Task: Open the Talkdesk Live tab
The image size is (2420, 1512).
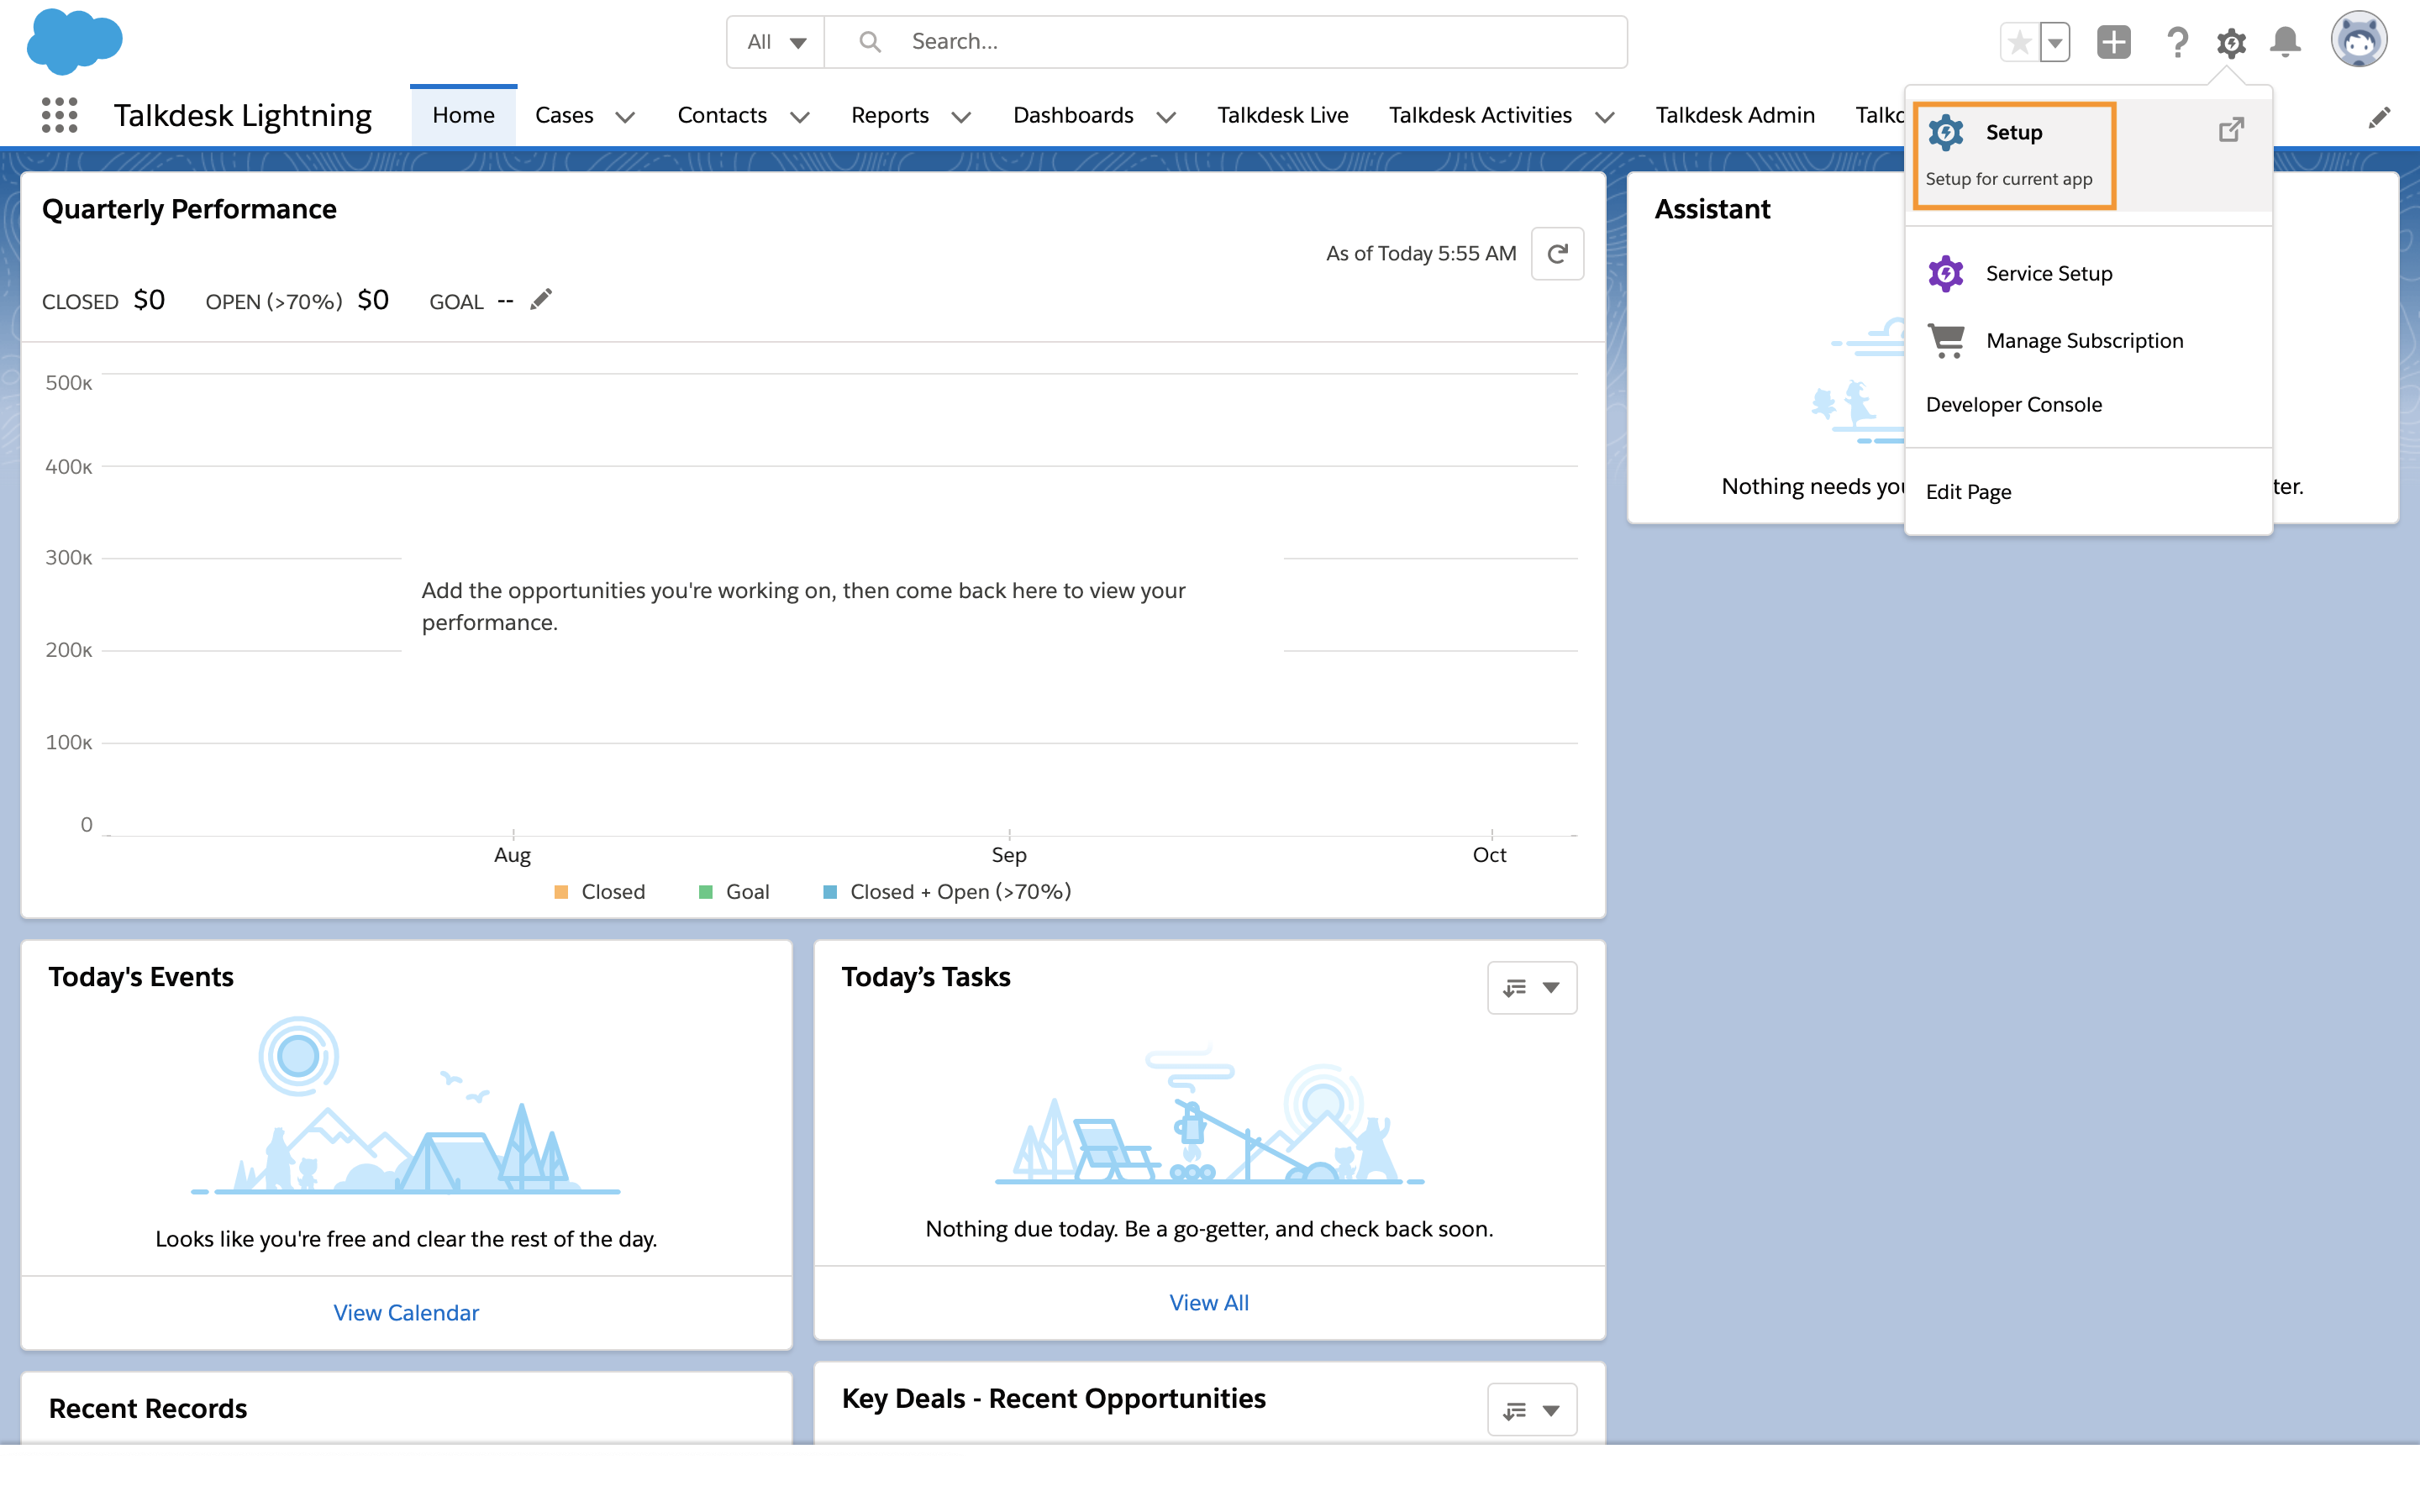Action: [x=1282, y=115]
